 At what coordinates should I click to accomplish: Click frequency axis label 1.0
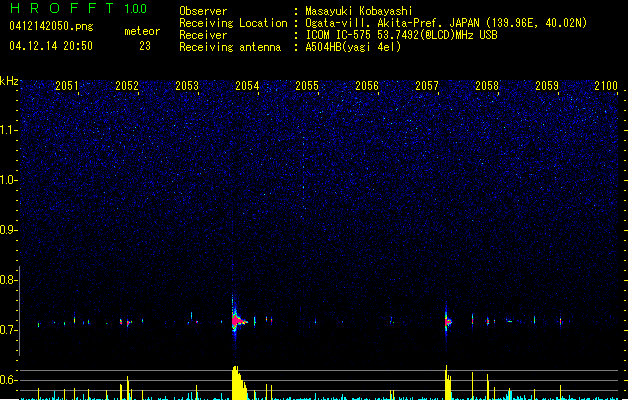pos(8,180)
